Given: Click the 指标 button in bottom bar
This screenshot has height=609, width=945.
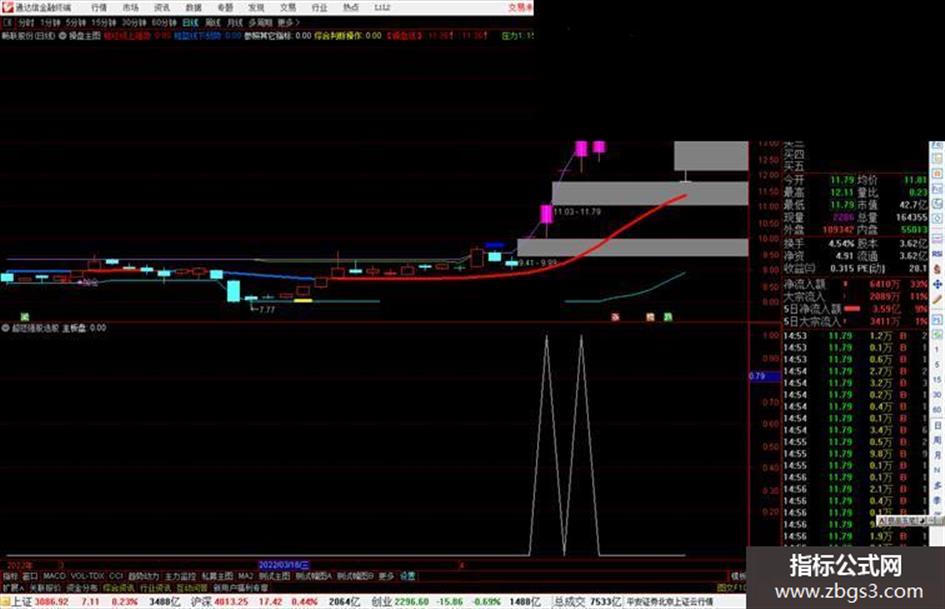Looking at the screenshot, I should (x=10, y=576).
